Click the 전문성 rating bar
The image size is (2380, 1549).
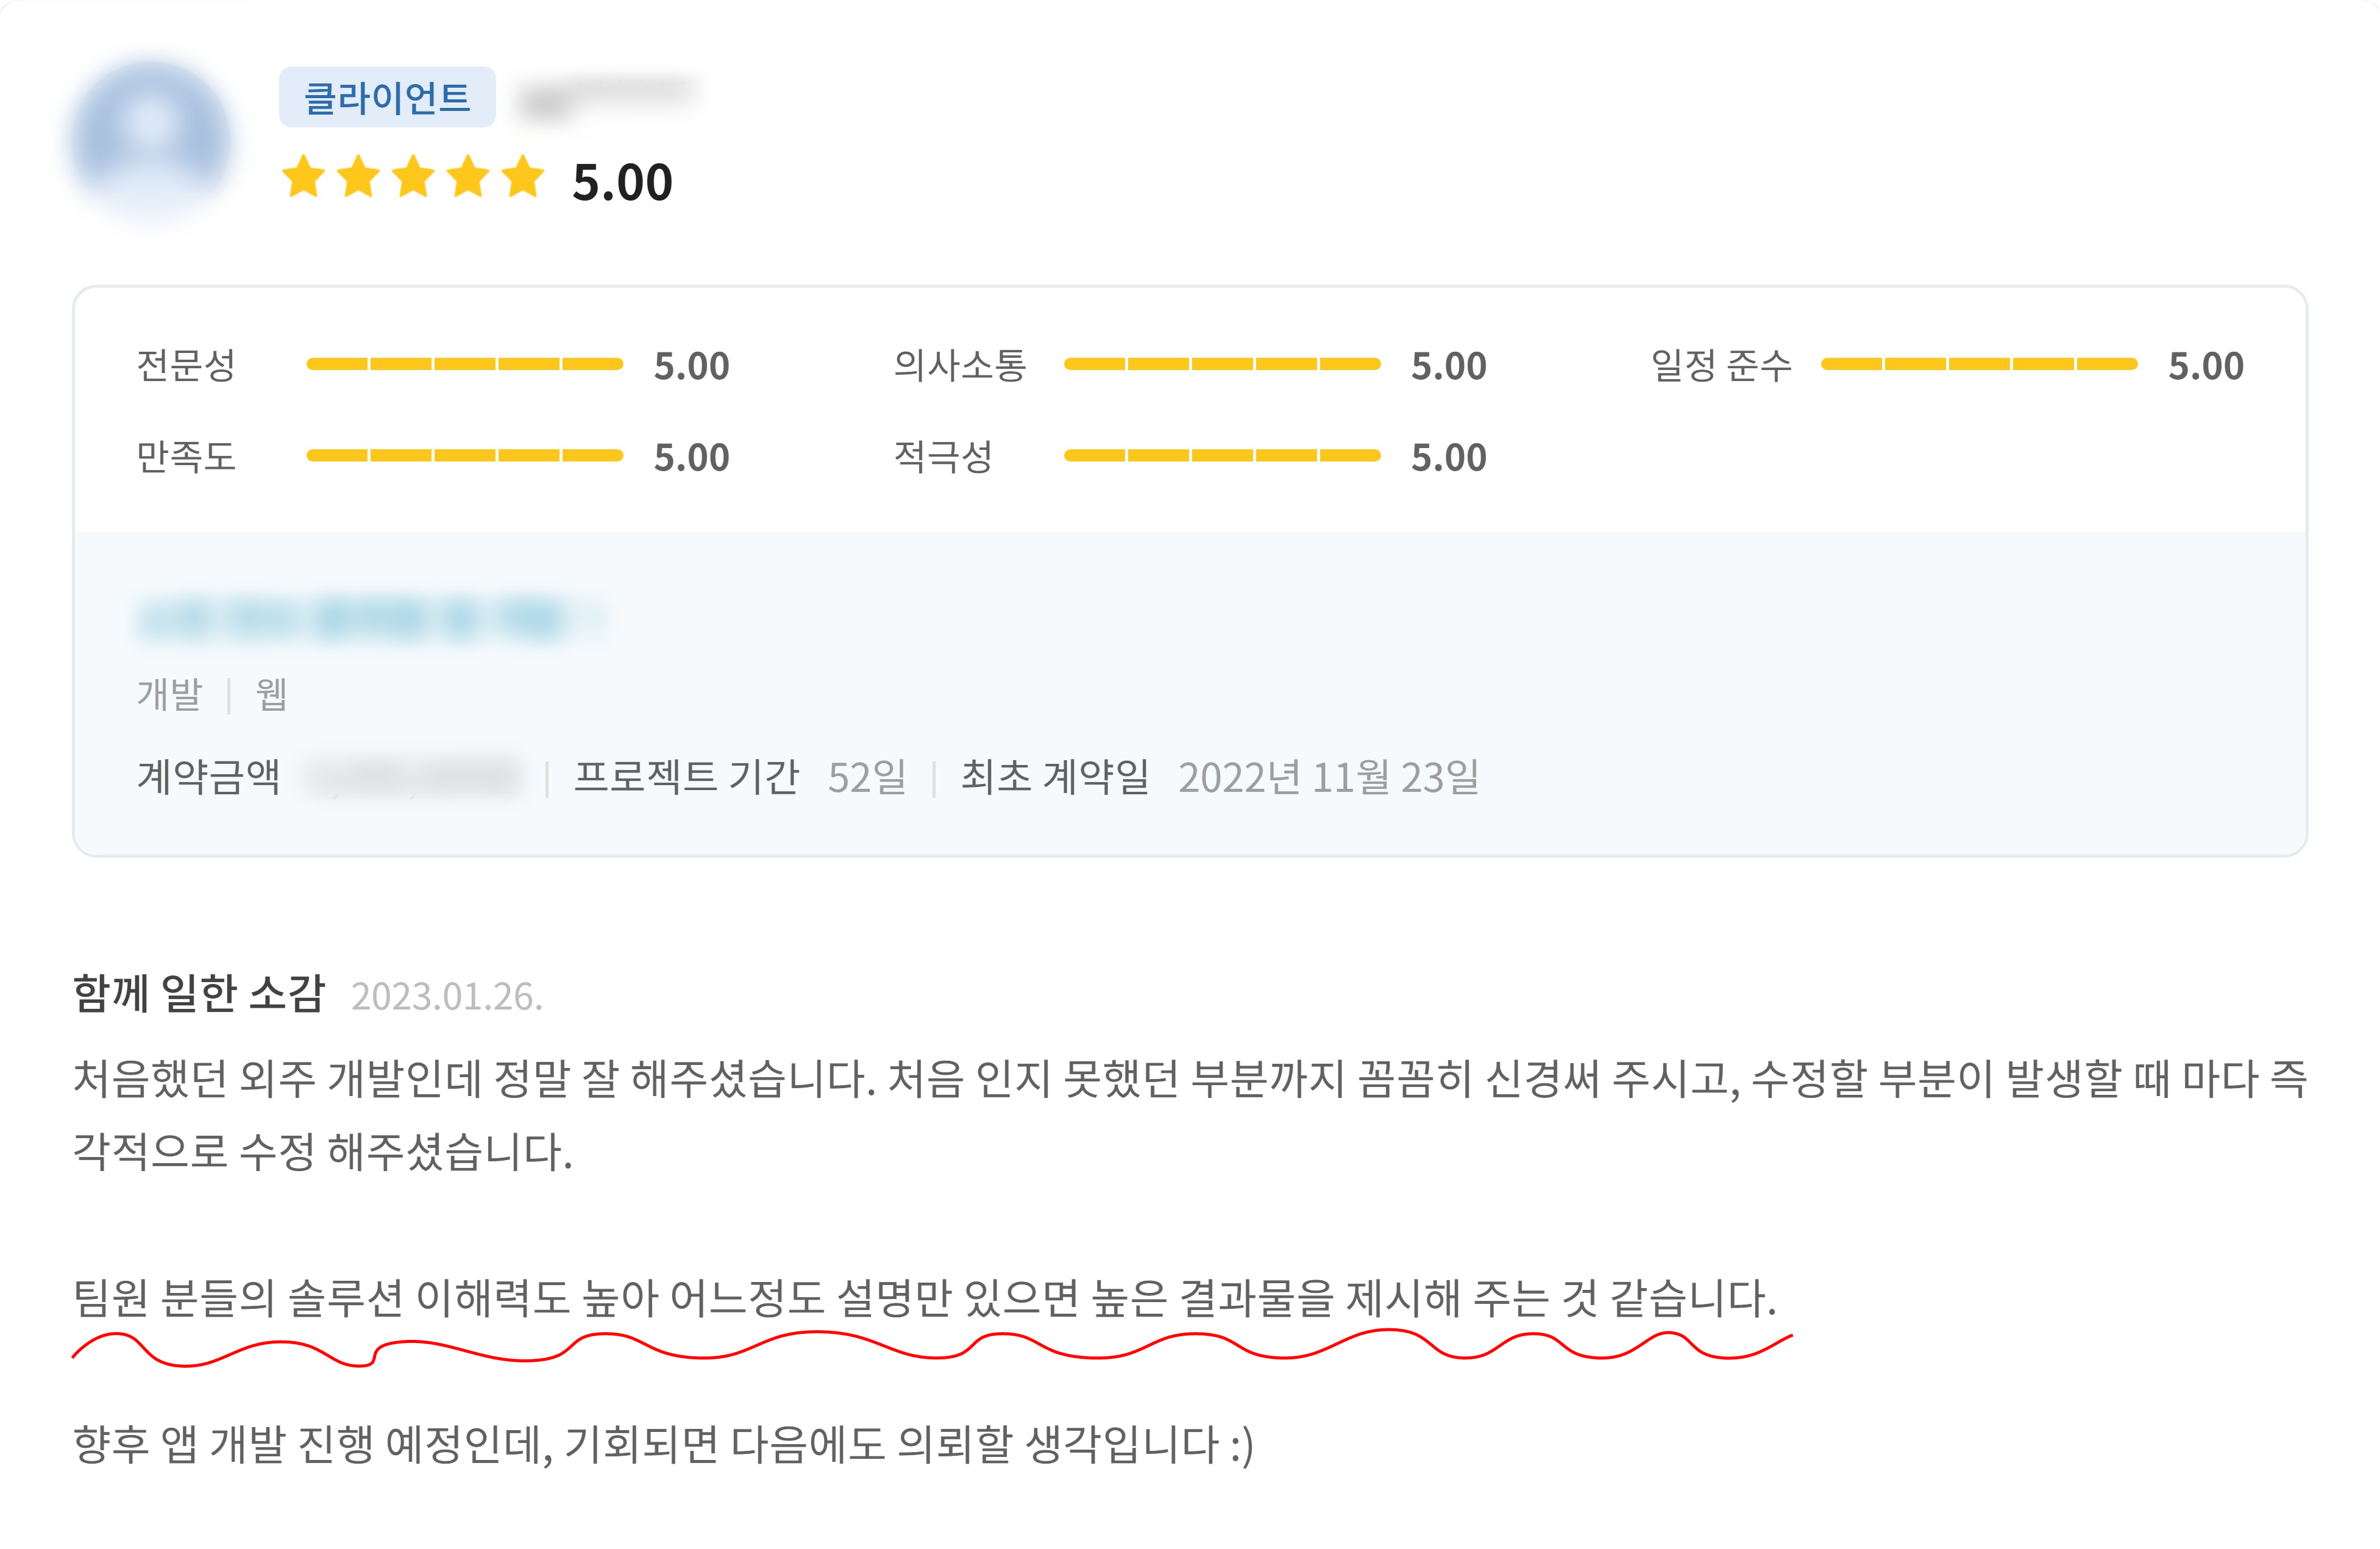[x=464, y=365]
